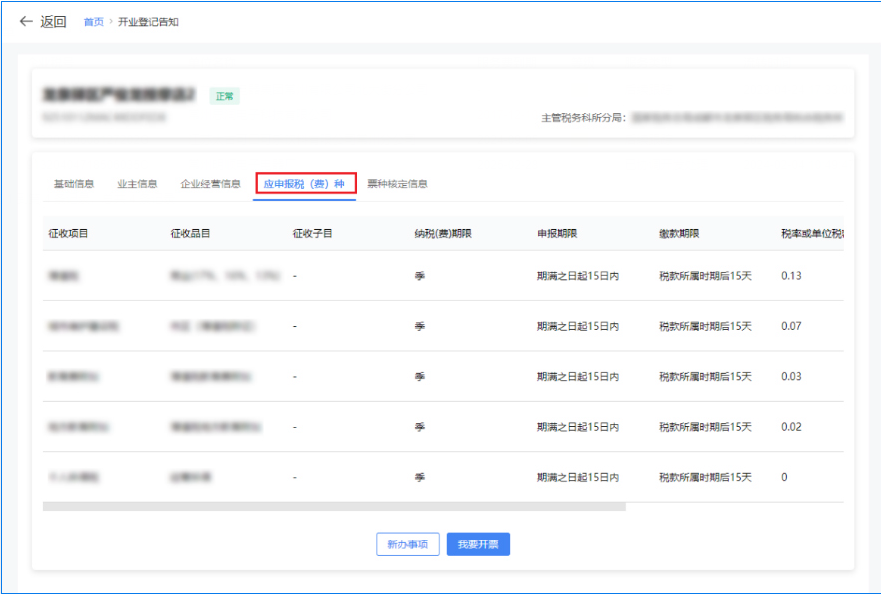881x594 pixels.
Task: Open the 首页 breadcrumb link
Action: click(x=93, y=22)
